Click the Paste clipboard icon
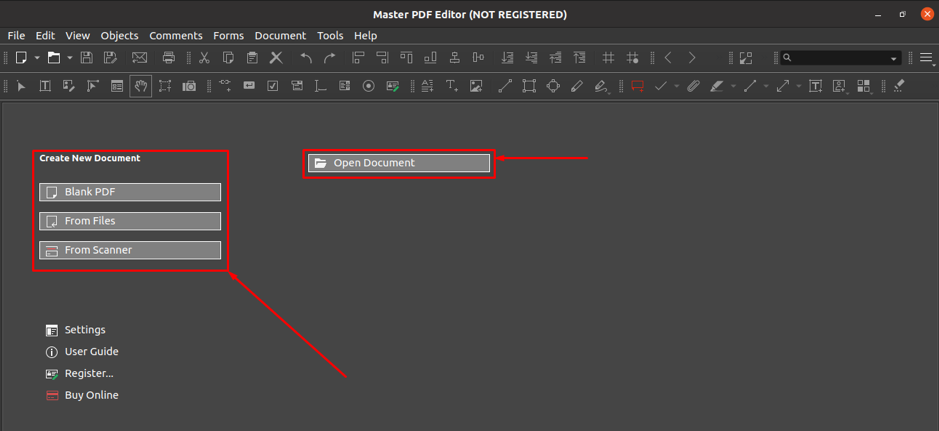 [x=252, y=57]
